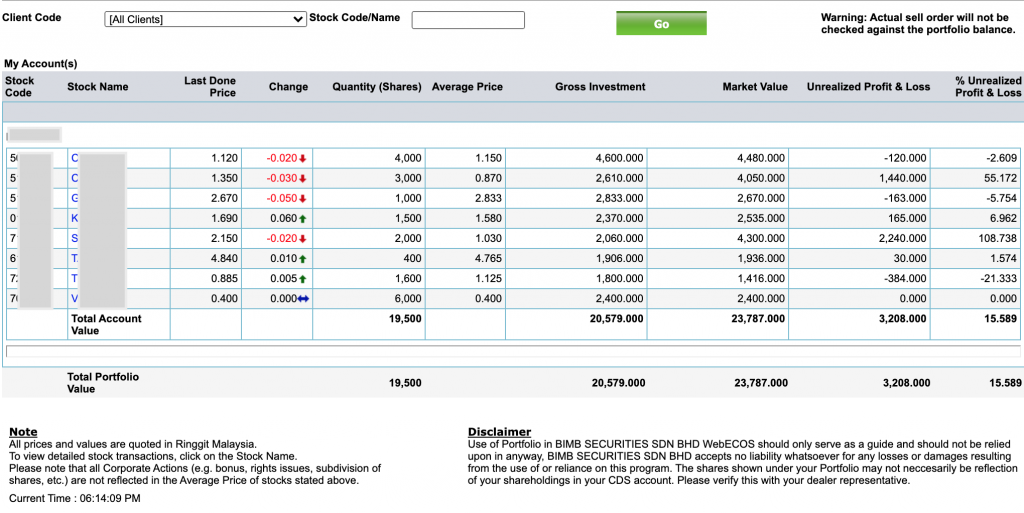Select gross investment 2,610.000

620,178
